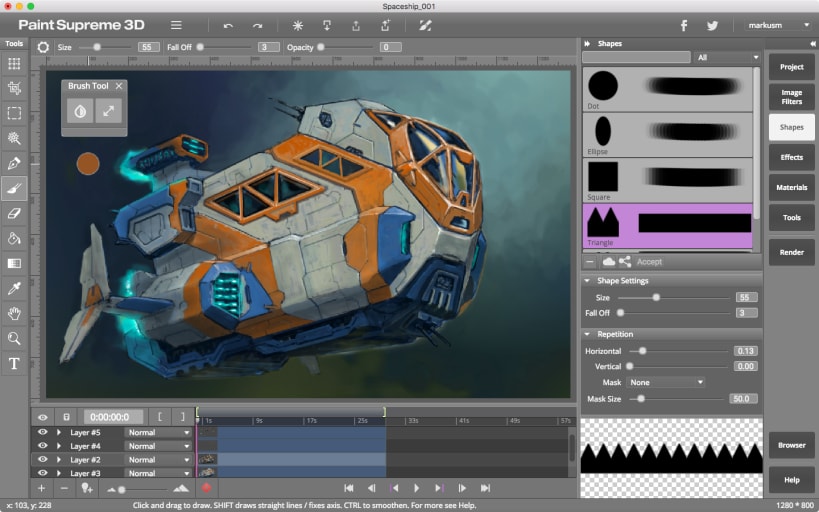Switch to the Materials panel tab

click(x=791, y=187)
